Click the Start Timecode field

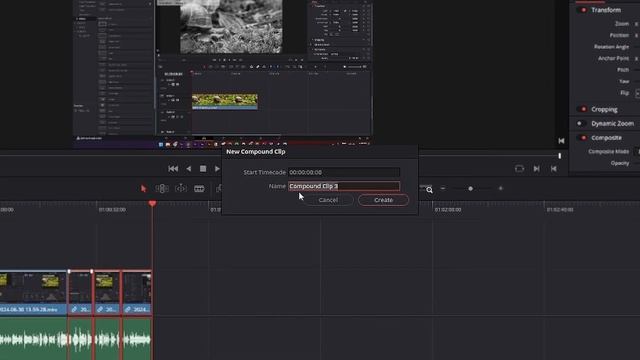[x=344, y=172]
